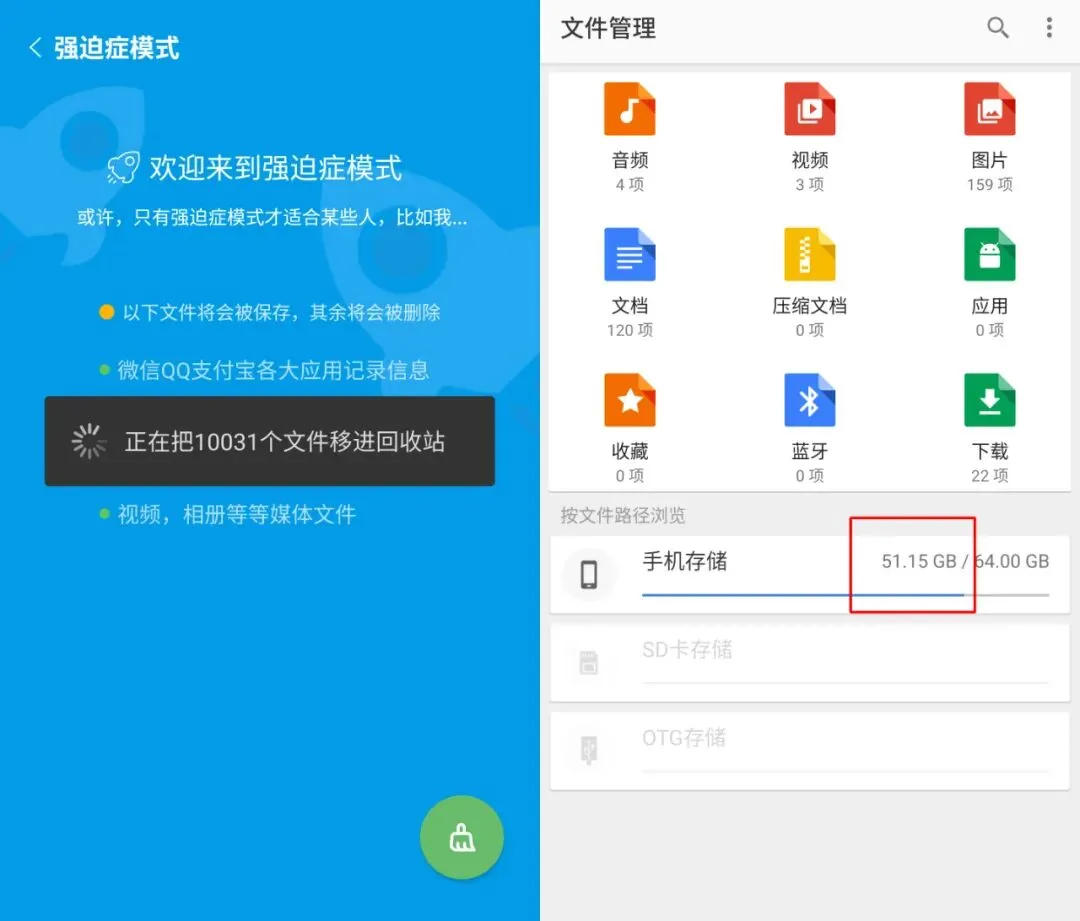The height and width of the screenshot is (921, 1080).
Task: Click the 3 项 count under 视频
Action: coord(809,185)
